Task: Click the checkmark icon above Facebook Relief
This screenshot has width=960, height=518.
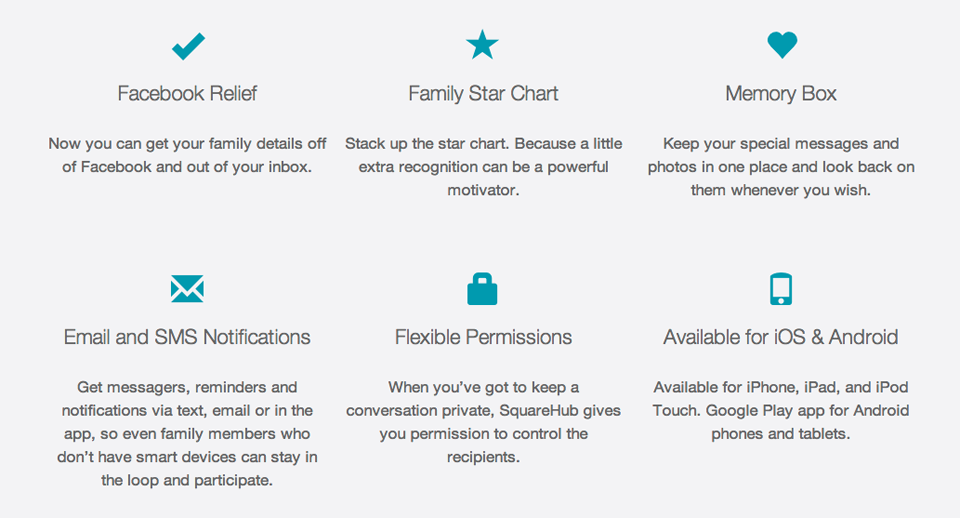Action: [x=187, y=45]
